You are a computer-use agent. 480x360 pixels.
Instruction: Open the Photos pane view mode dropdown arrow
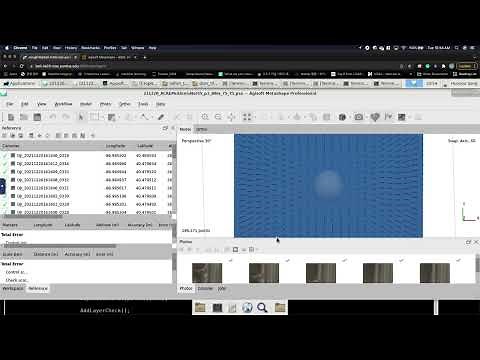(257, 250)
